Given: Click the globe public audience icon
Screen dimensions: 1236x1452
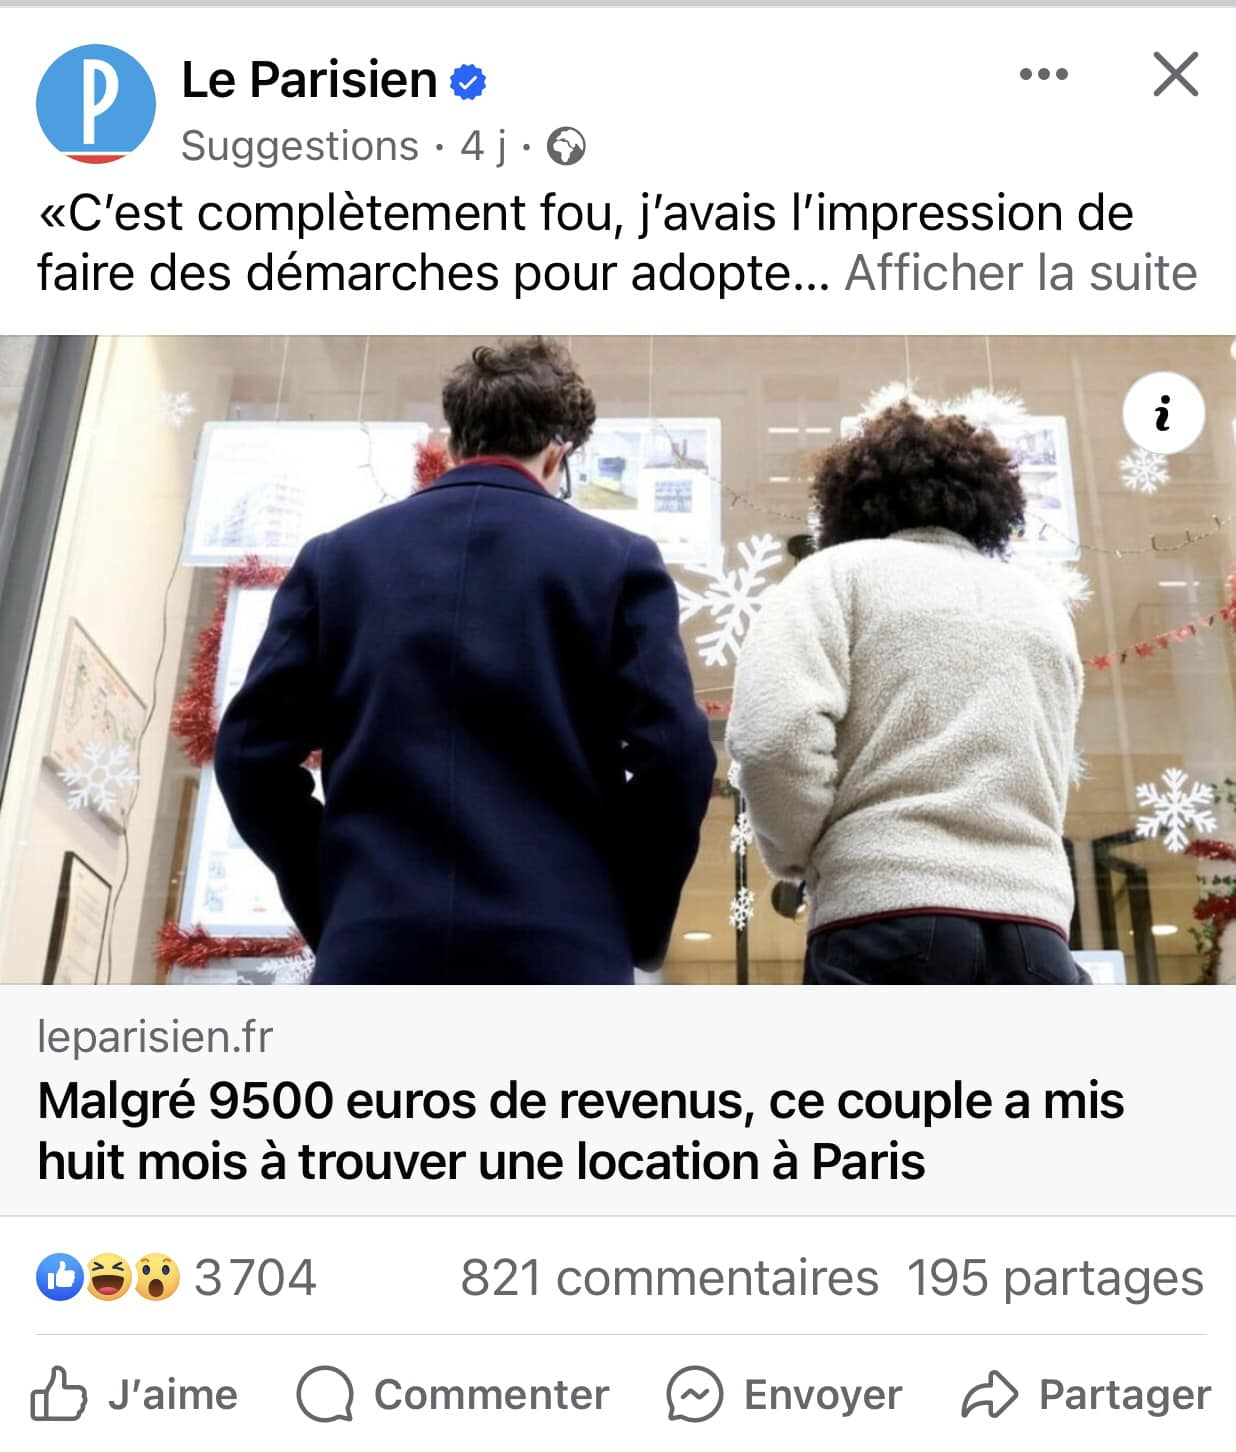Looking at the screenshot, I should (x=566, y=147).
